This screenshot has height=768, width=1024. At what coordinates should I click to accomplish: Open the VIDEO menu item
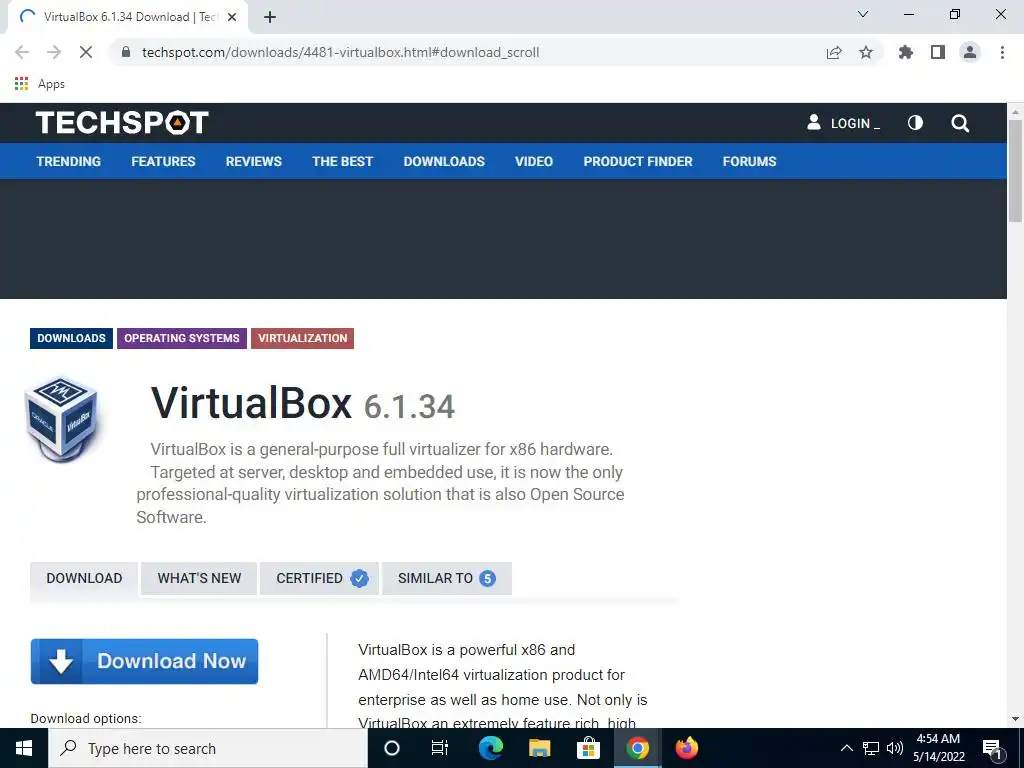pyautogui.click(x=534, y=161)
